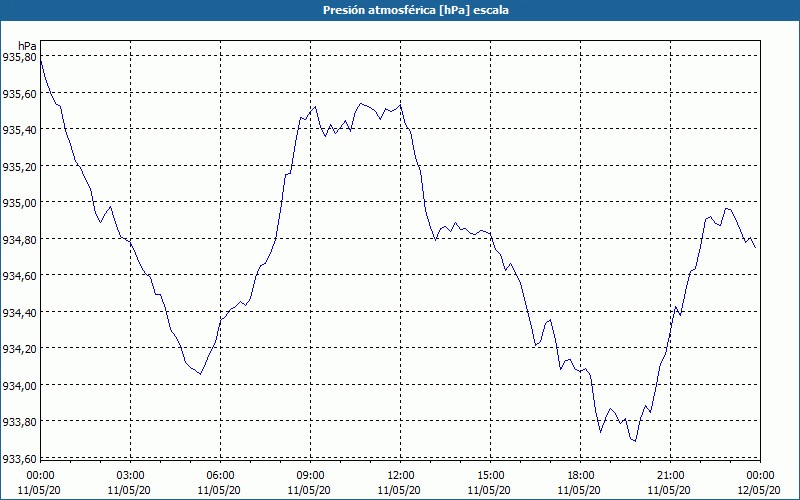Select the 935,60 y-axis label
This screenshot has height=500, width=800.
[x=19, y=93]
